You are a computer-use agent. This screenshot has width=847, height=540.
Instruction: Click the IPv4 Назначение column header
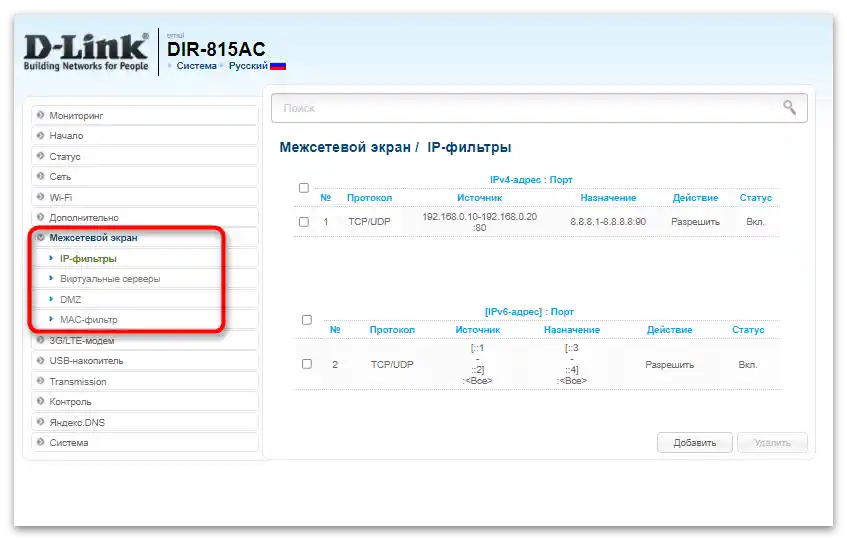[608, 198]
